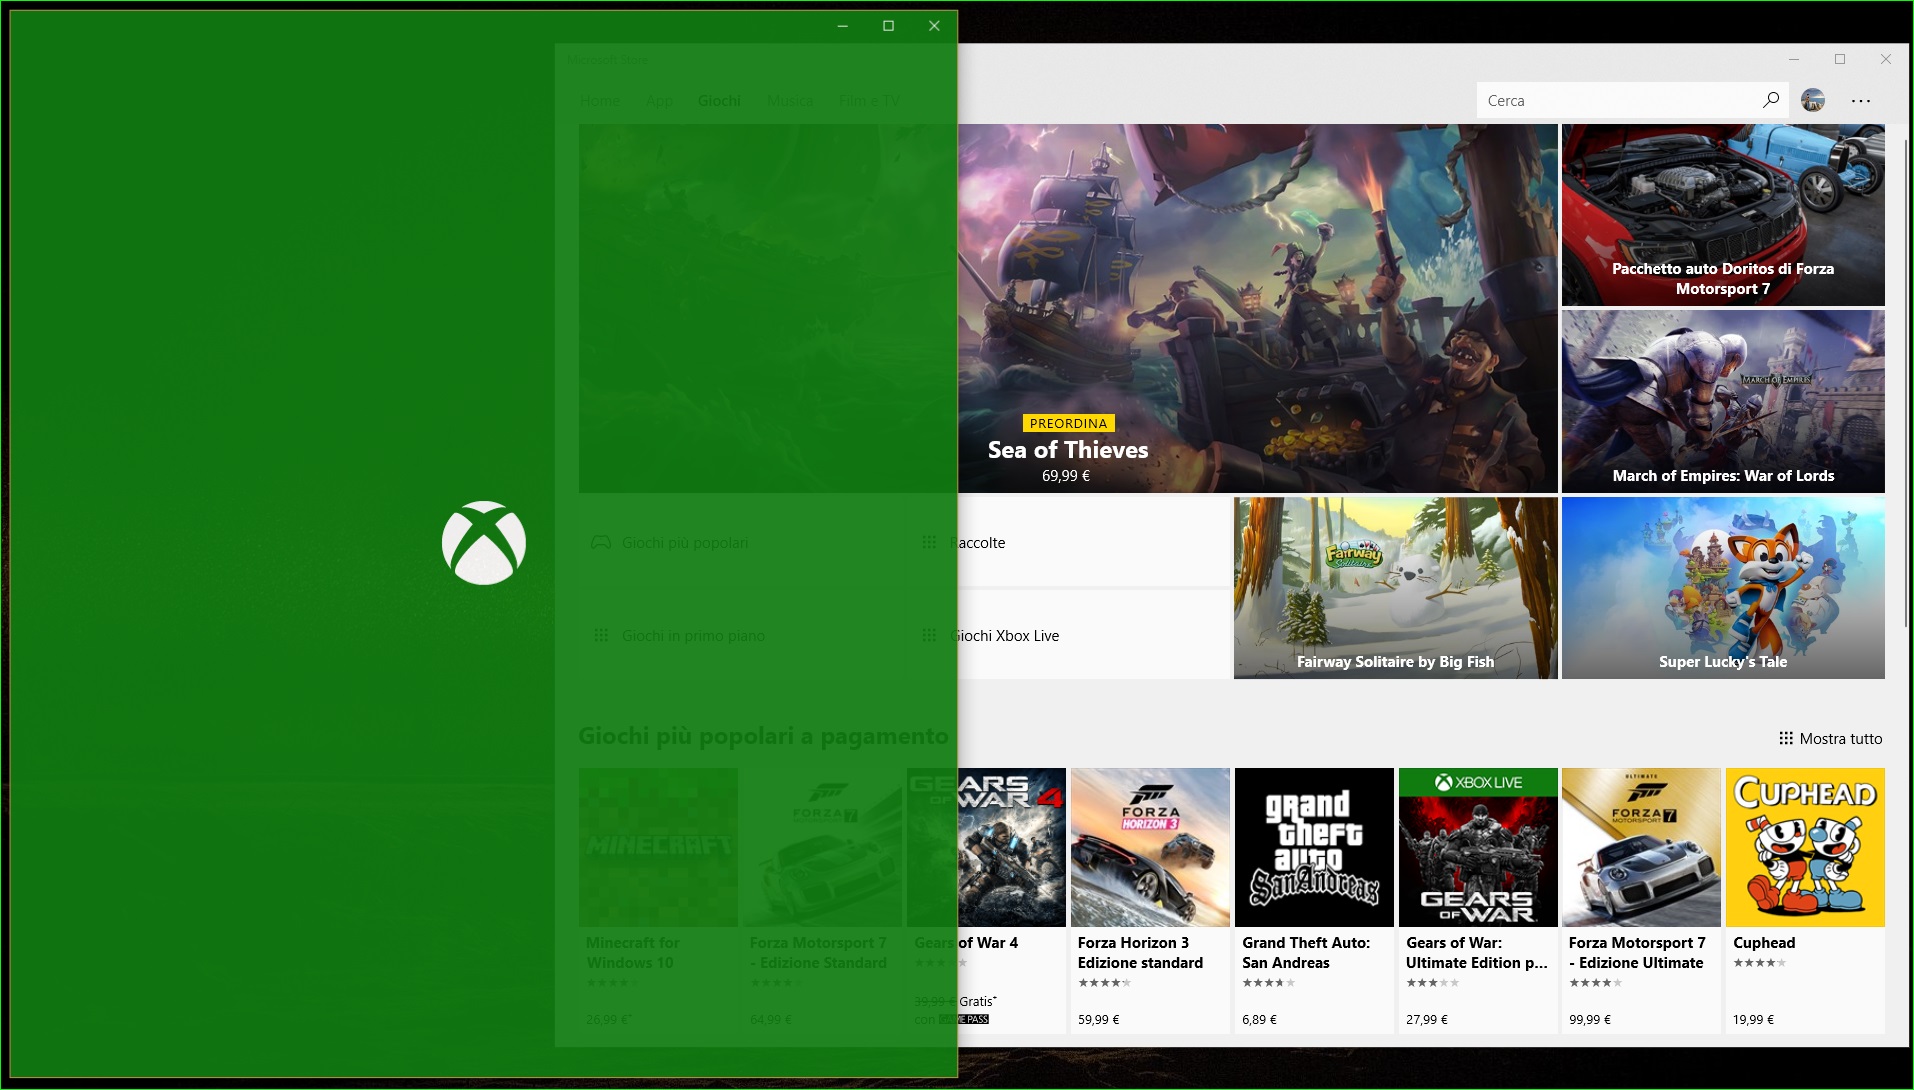Screen dimensions: 1914x1090
Task: Click the grid icon beside Mostra tutto
Action: (x=1786, y=739)
